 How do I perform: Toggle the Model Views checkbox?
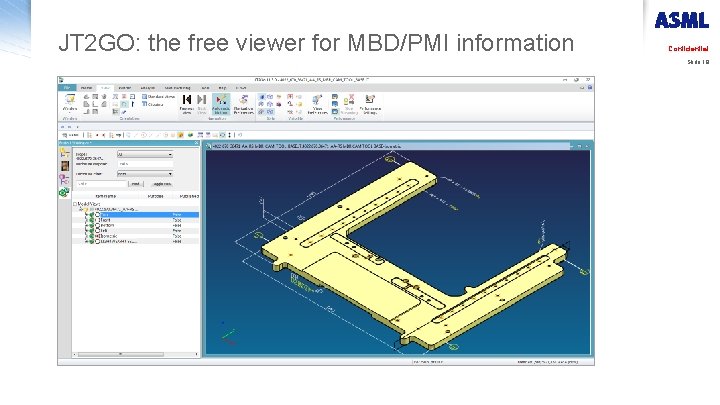(x=75, y=204)
